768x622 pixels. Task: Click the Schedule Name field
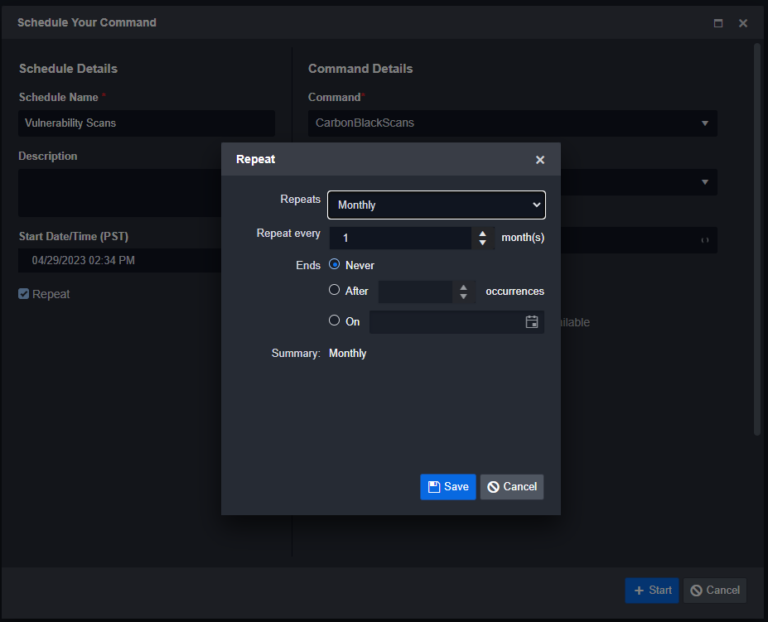click(x=146, y=123)
